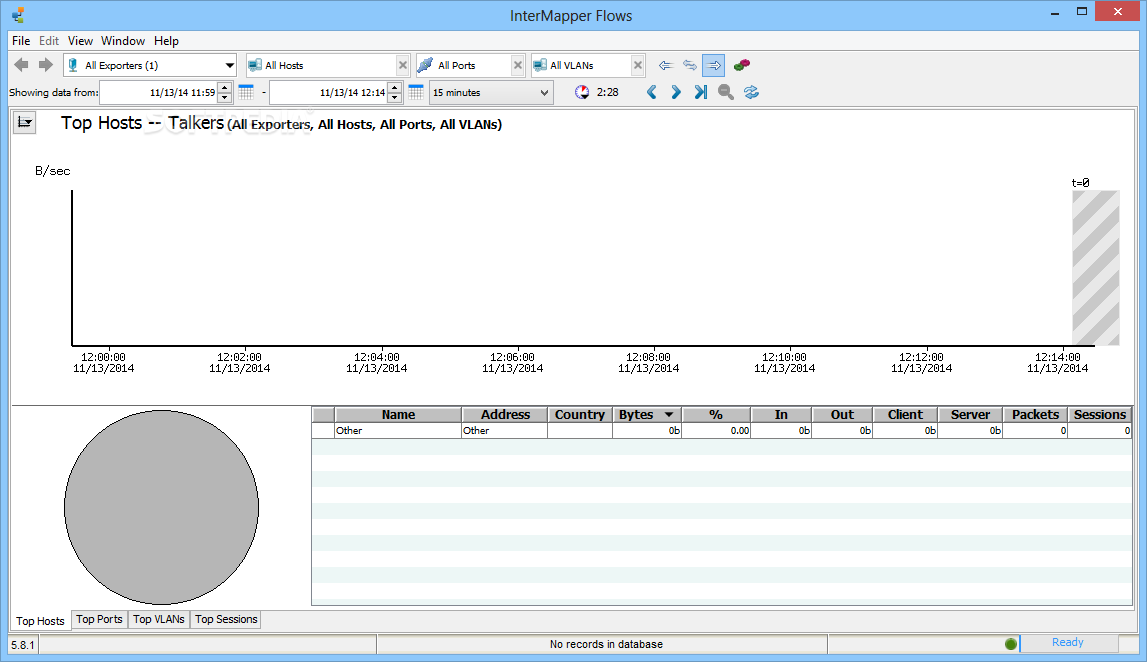
Task: Go forward with the gray right arrow
Action: tap(46, 65)
